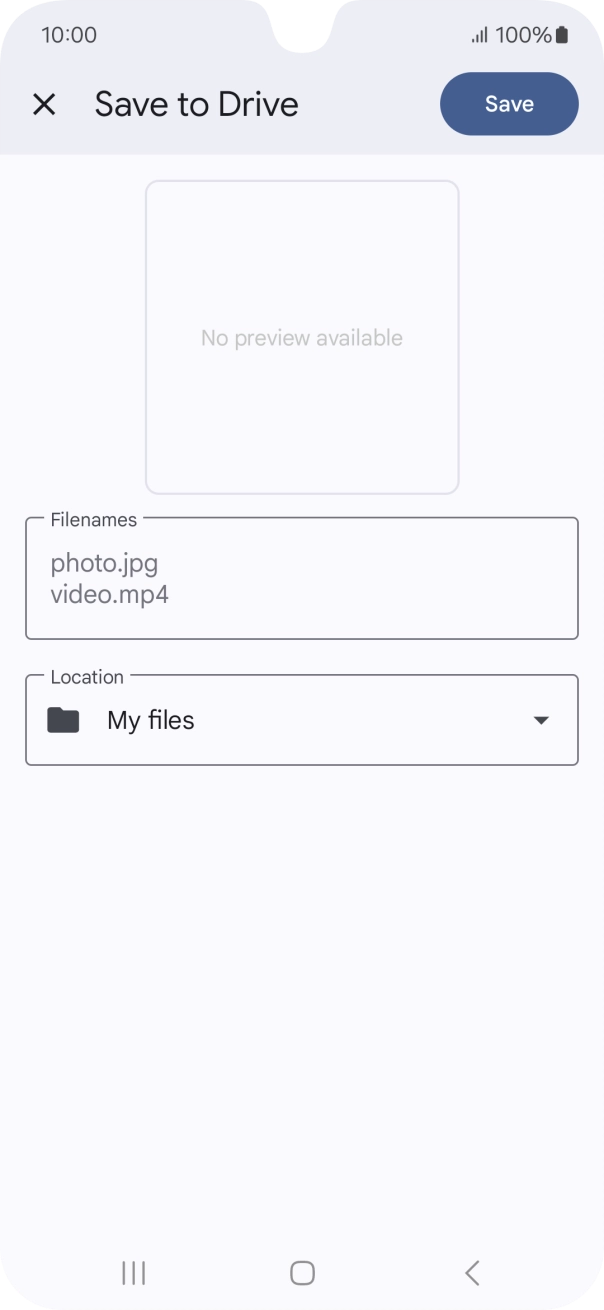Tap the Save button
604x1310 pixels.
pos(509,104)
